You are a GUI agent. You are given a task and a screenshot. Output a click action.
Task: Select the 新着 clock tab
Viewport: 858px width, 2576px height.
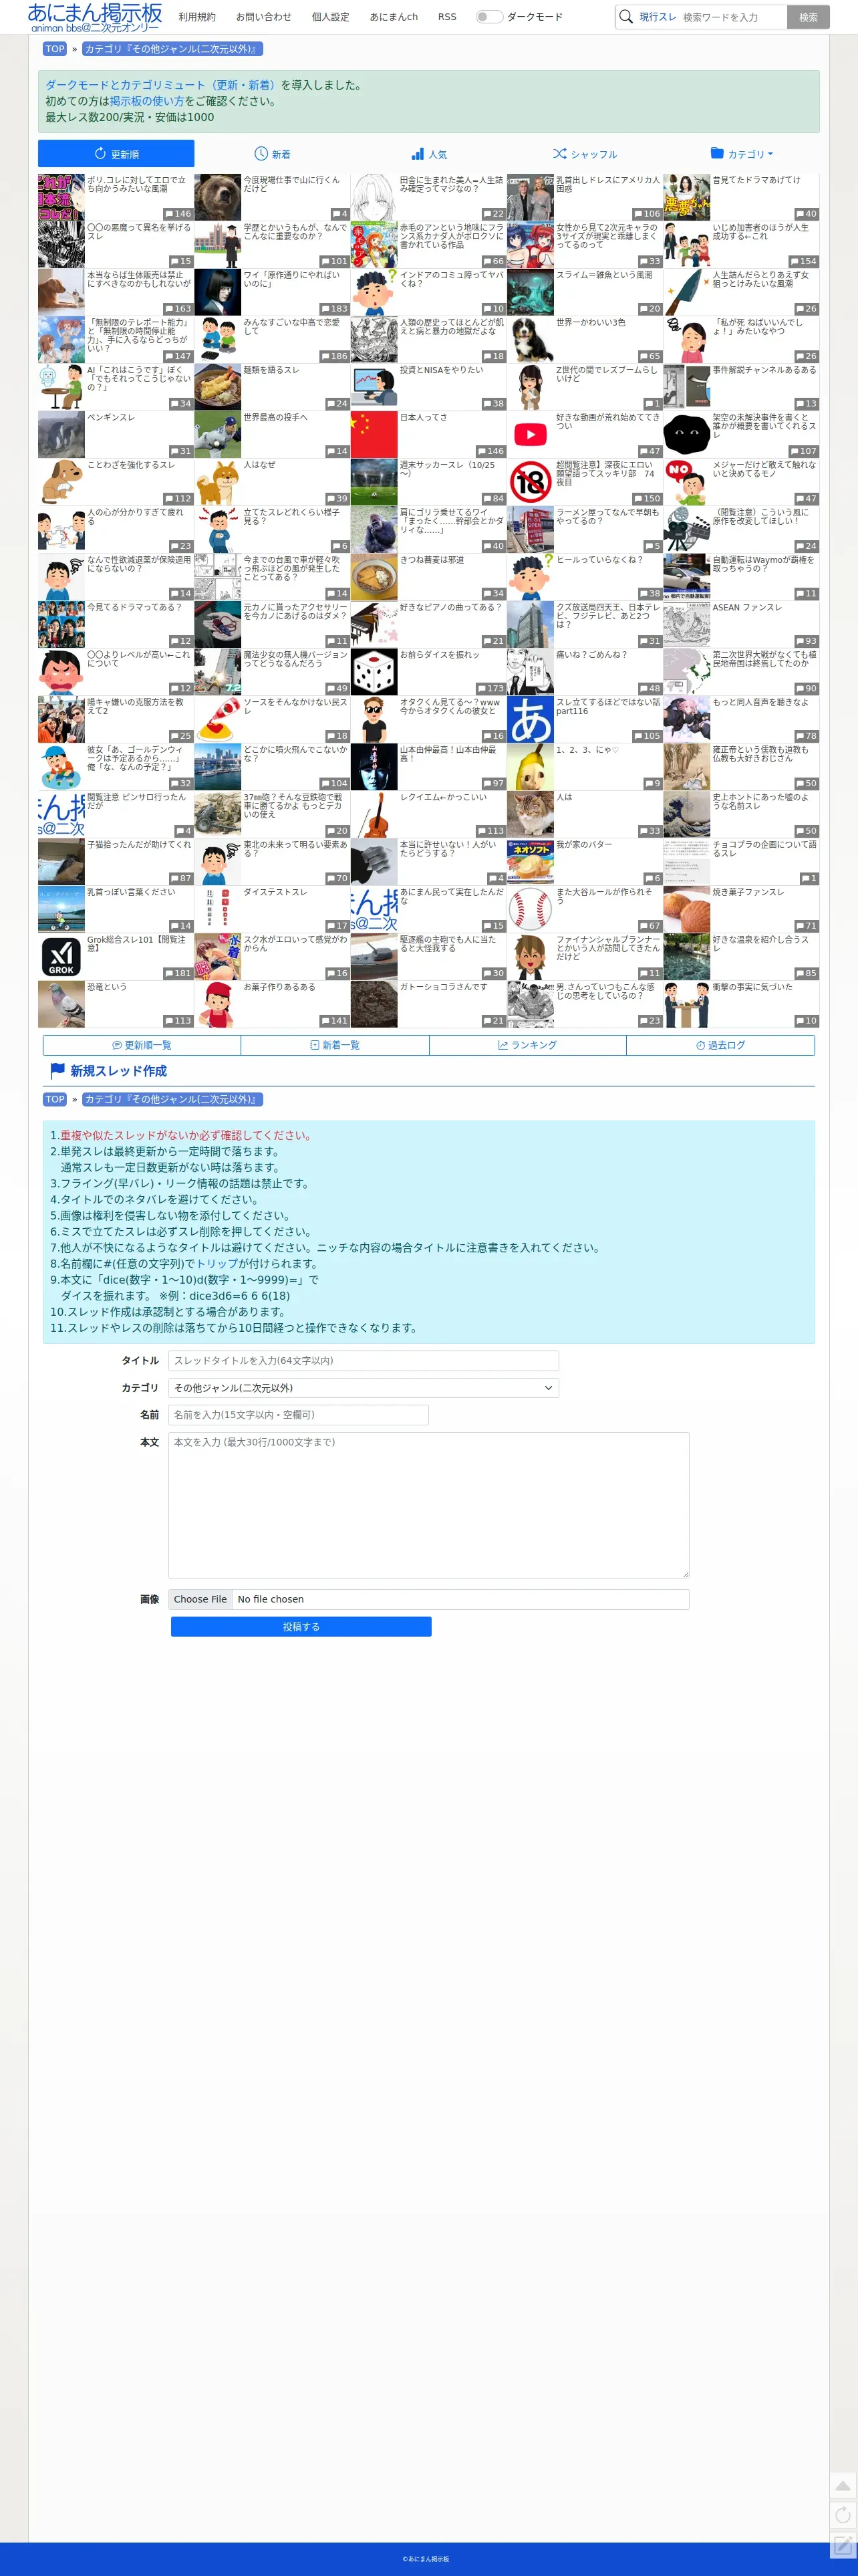coord(272,154)
